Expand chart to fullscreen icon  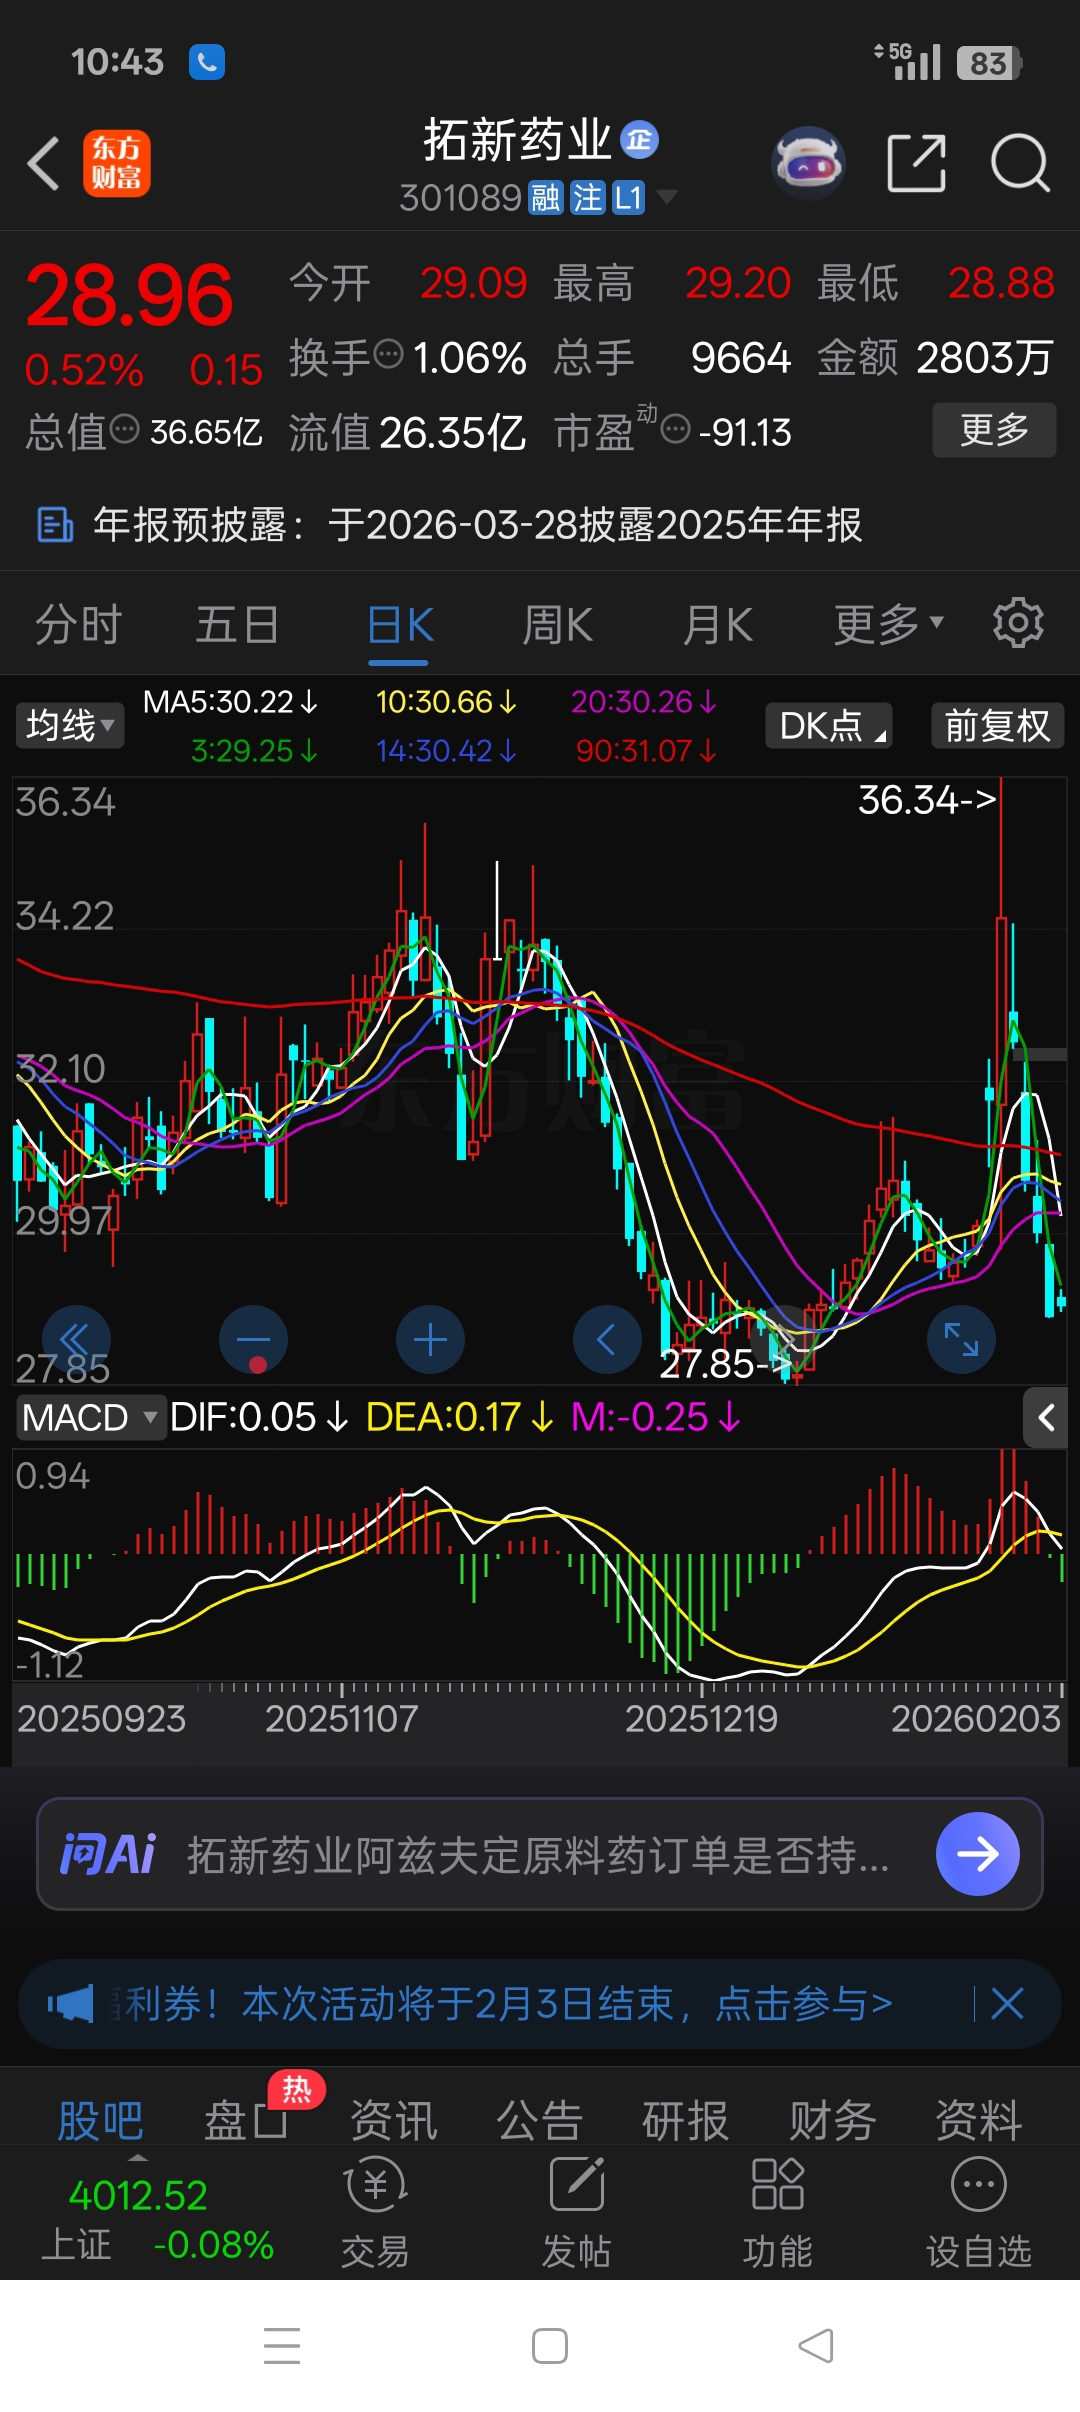[962, 1339]
